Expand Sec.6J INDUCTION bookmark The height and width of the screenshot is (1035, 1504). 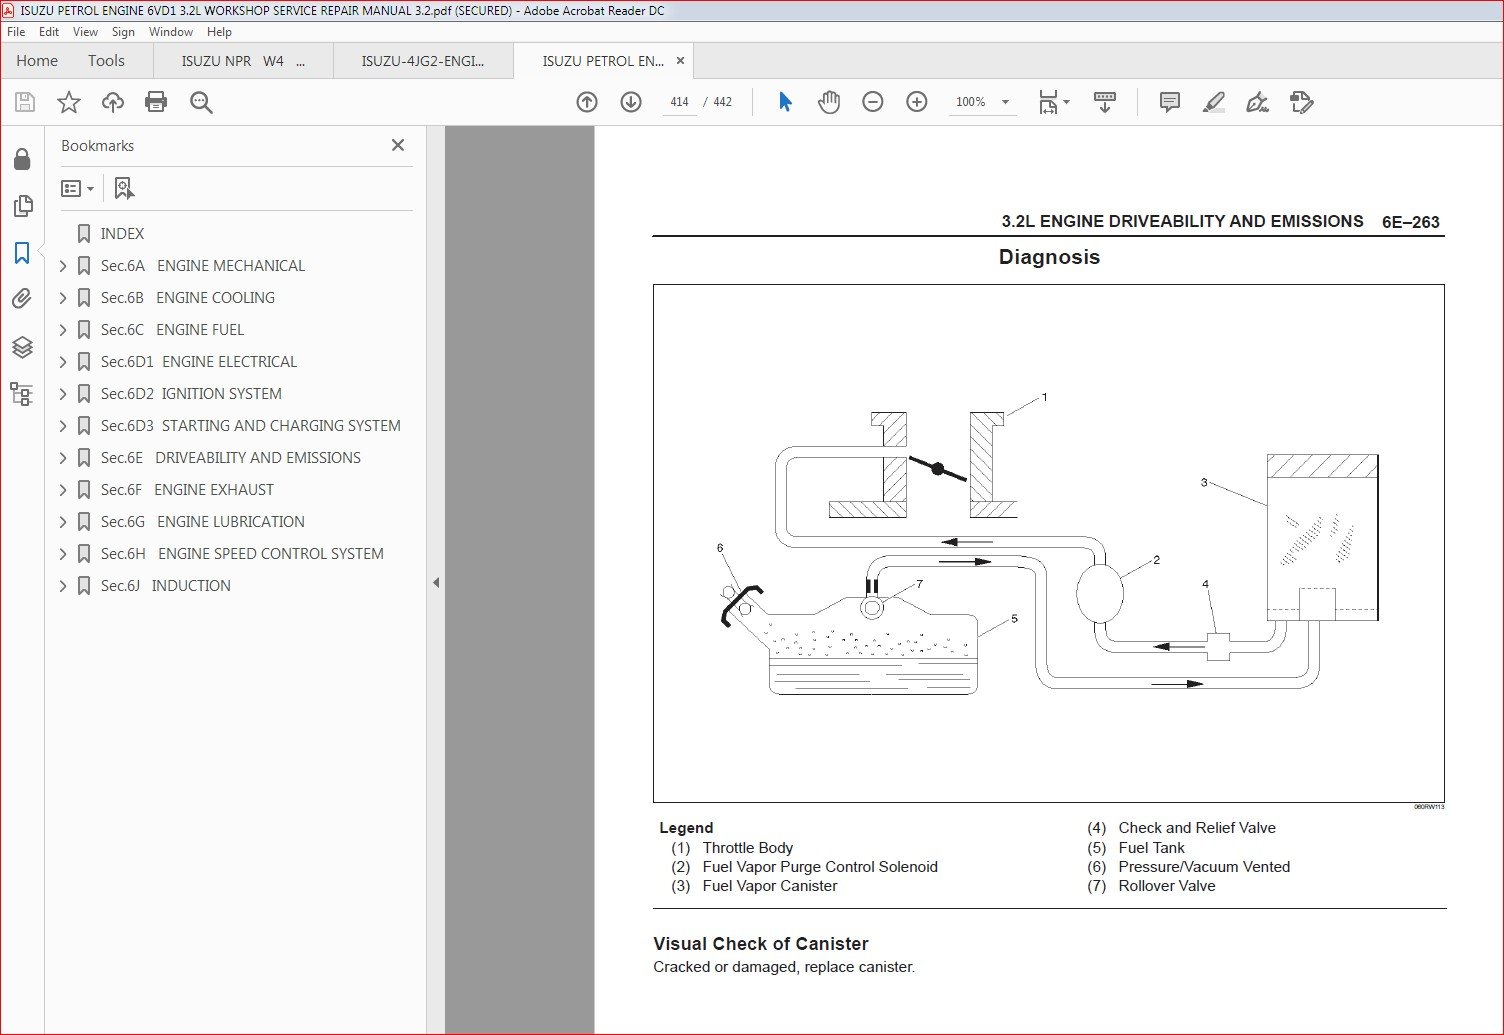point(63,586)
